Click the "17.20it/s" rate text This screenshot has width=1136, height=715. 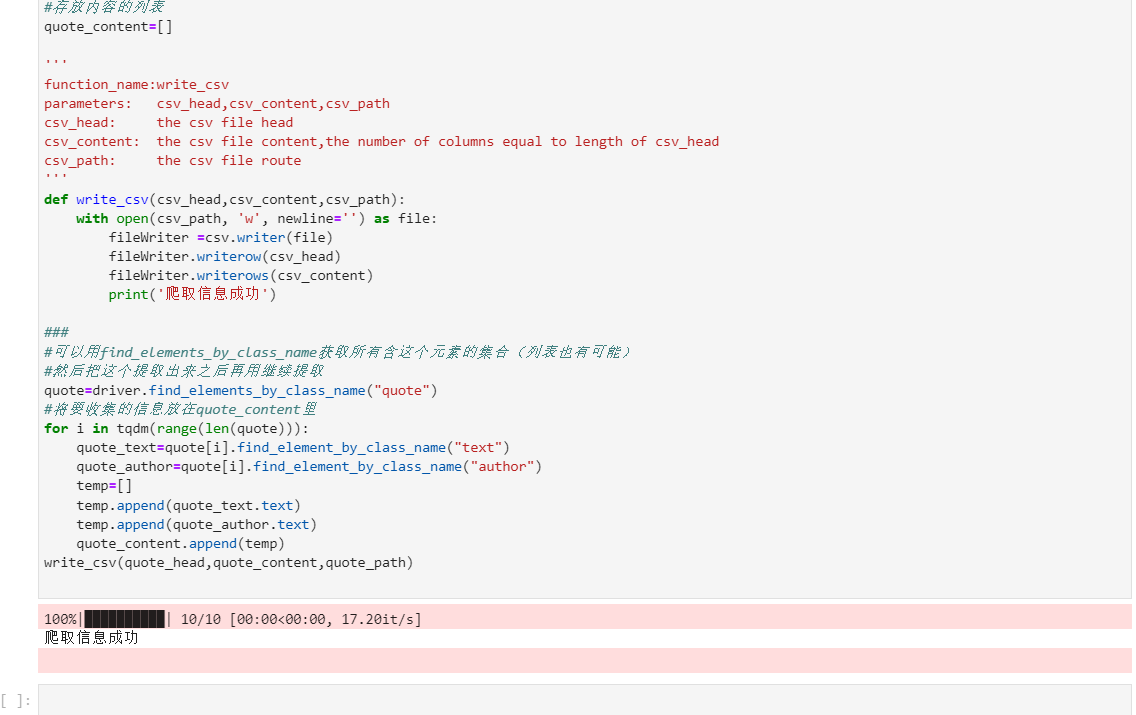coord(377,619)
